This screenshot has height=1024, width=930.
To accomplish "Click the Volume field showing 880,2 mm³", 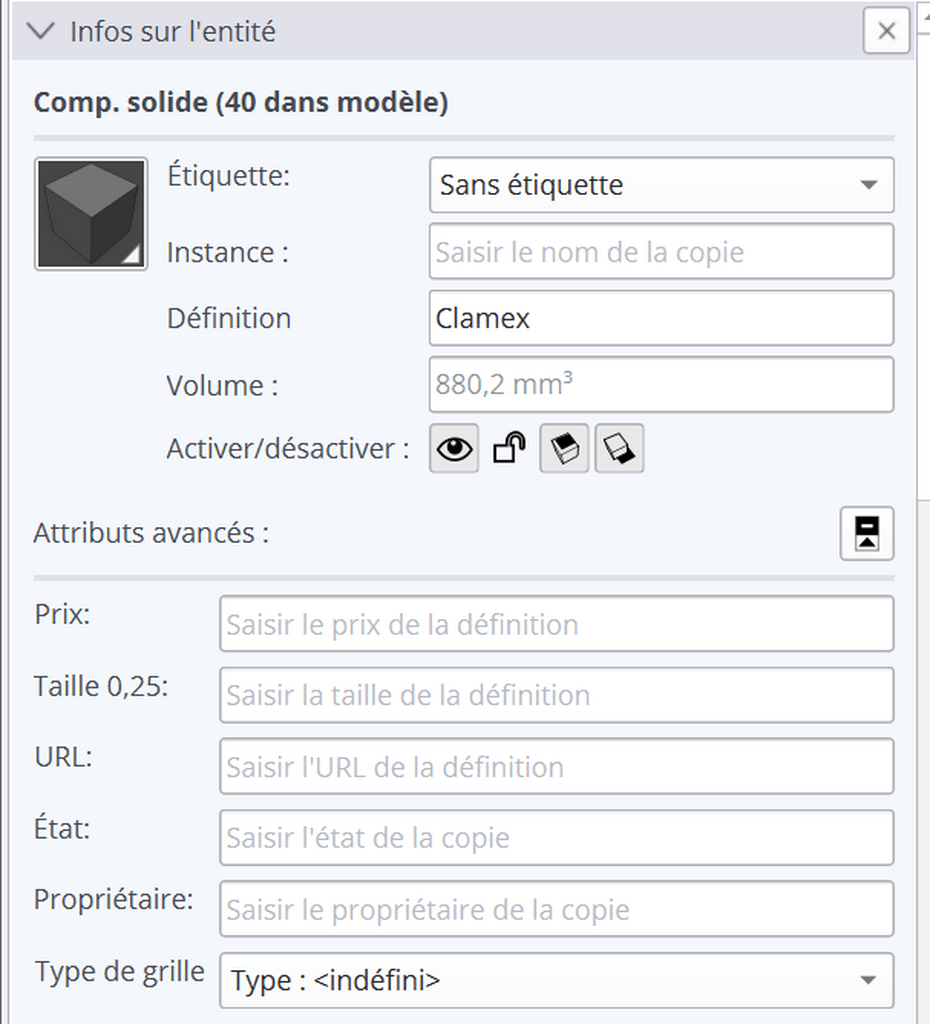I will (661, 384).
